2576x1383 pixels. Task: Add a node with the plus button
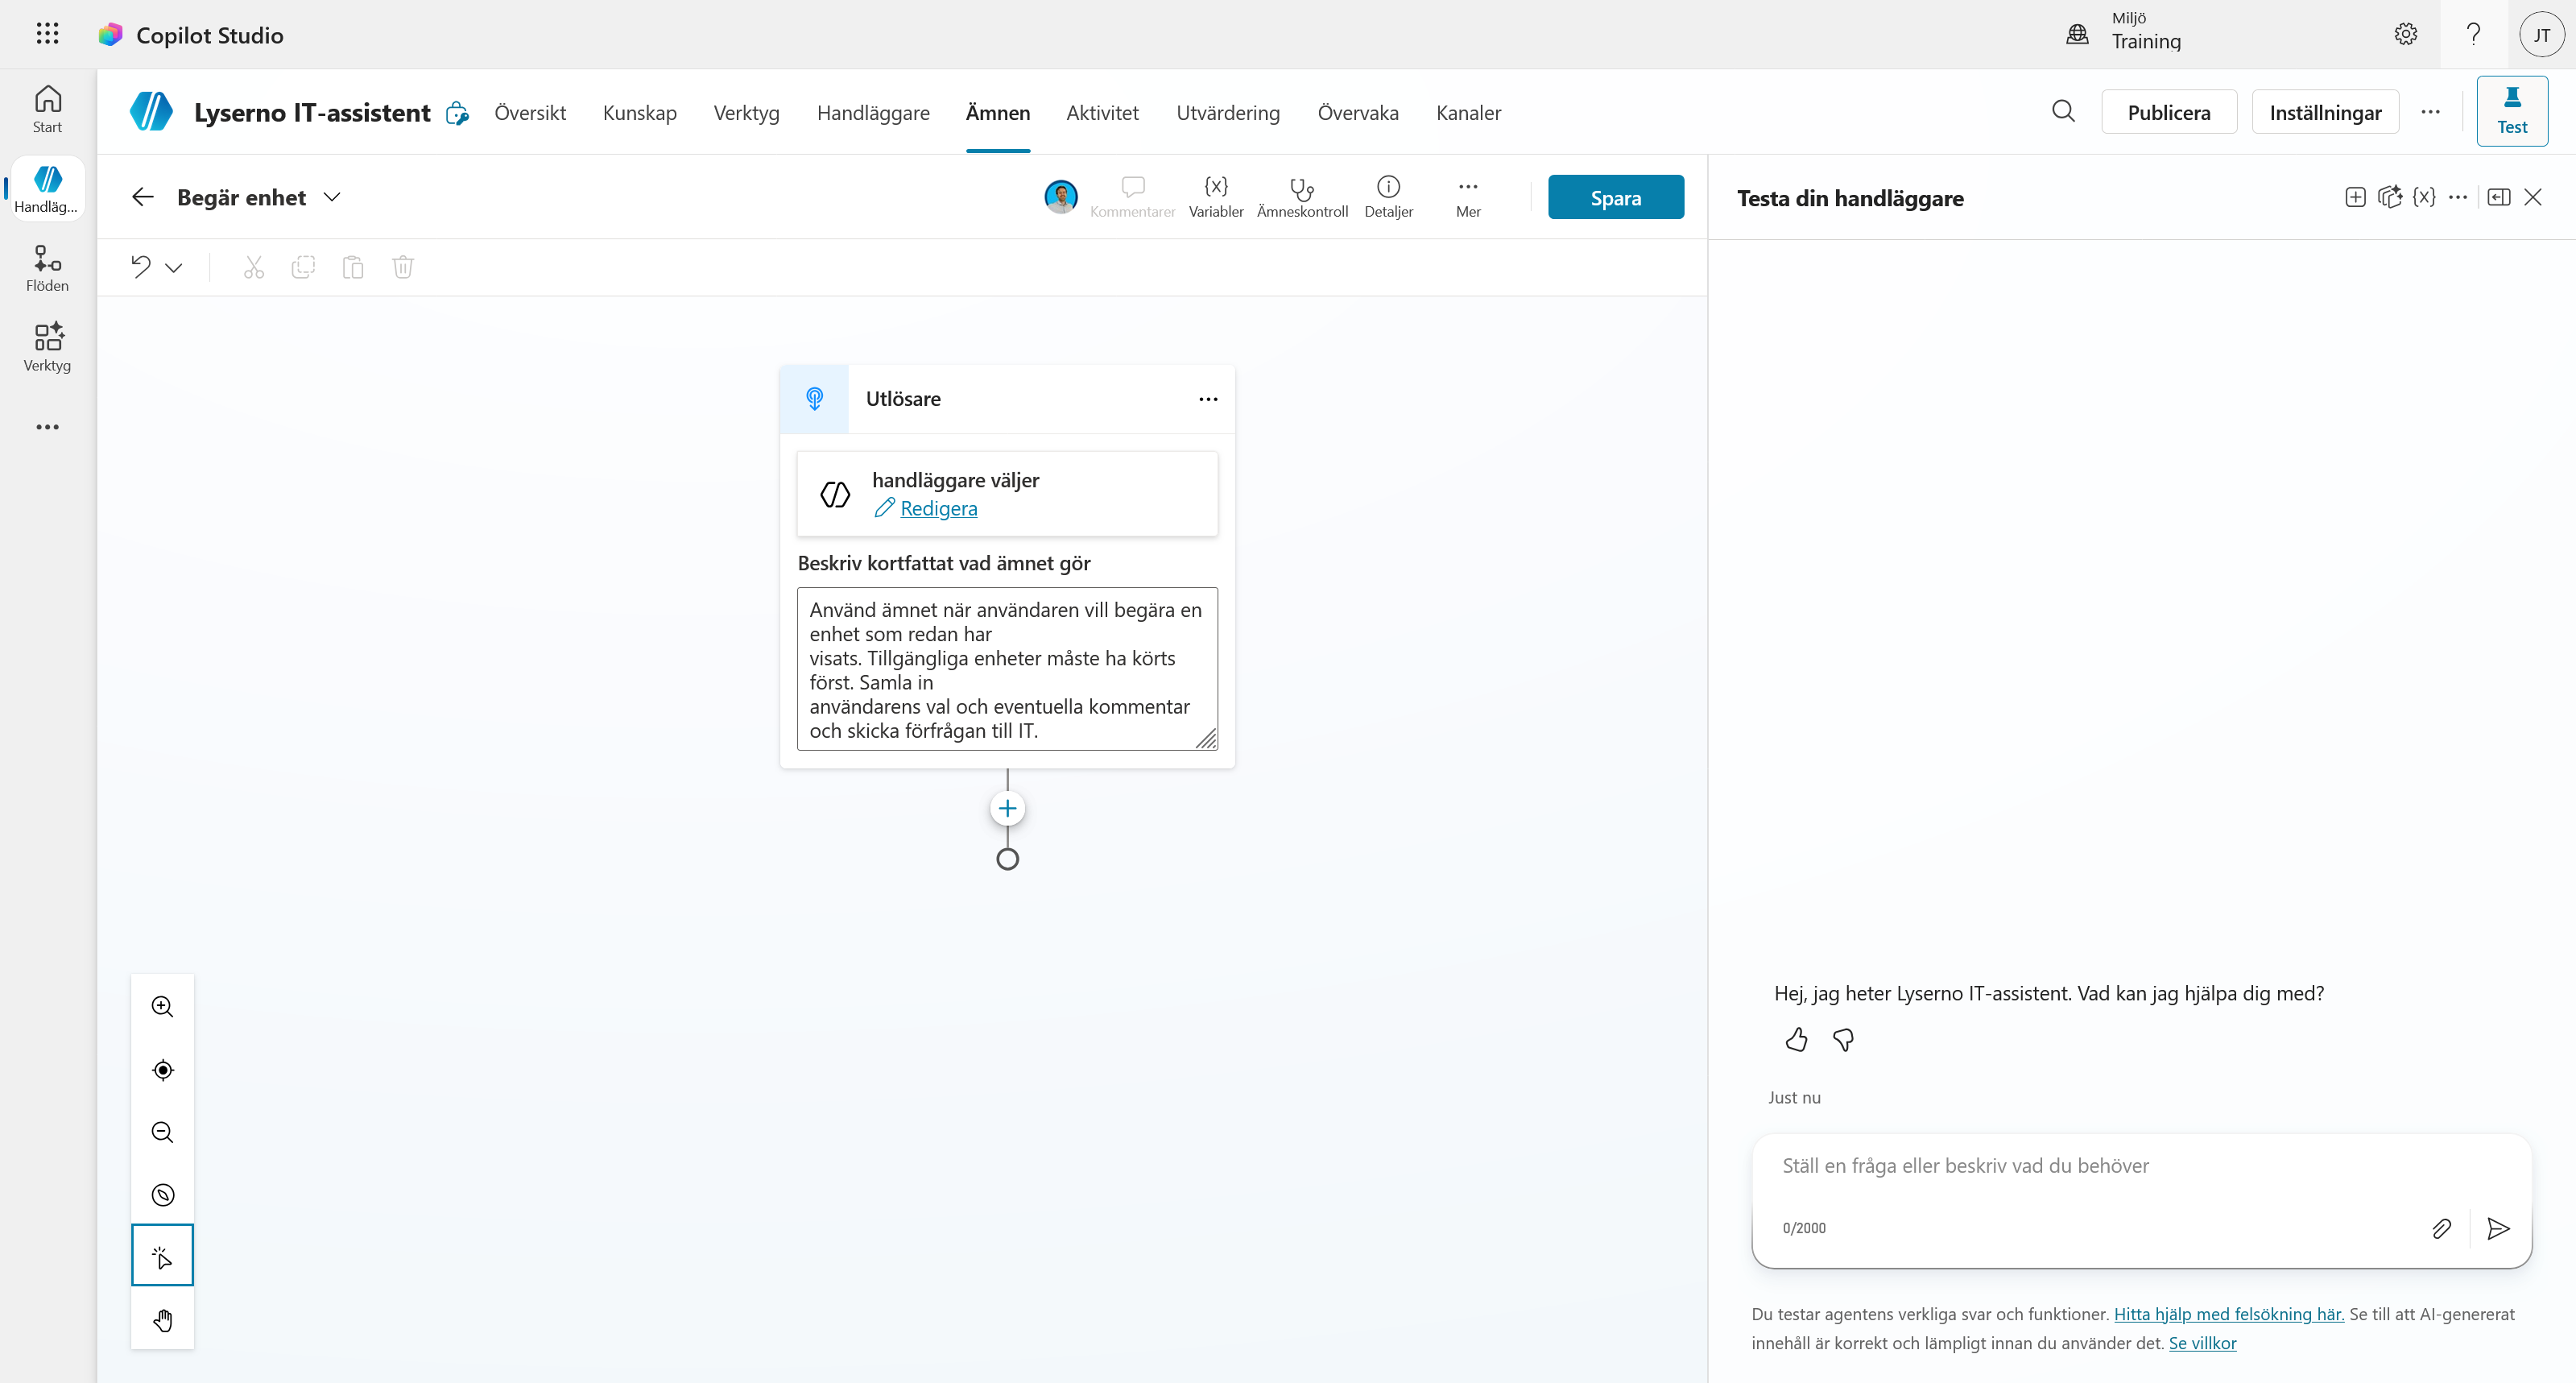1007,808
